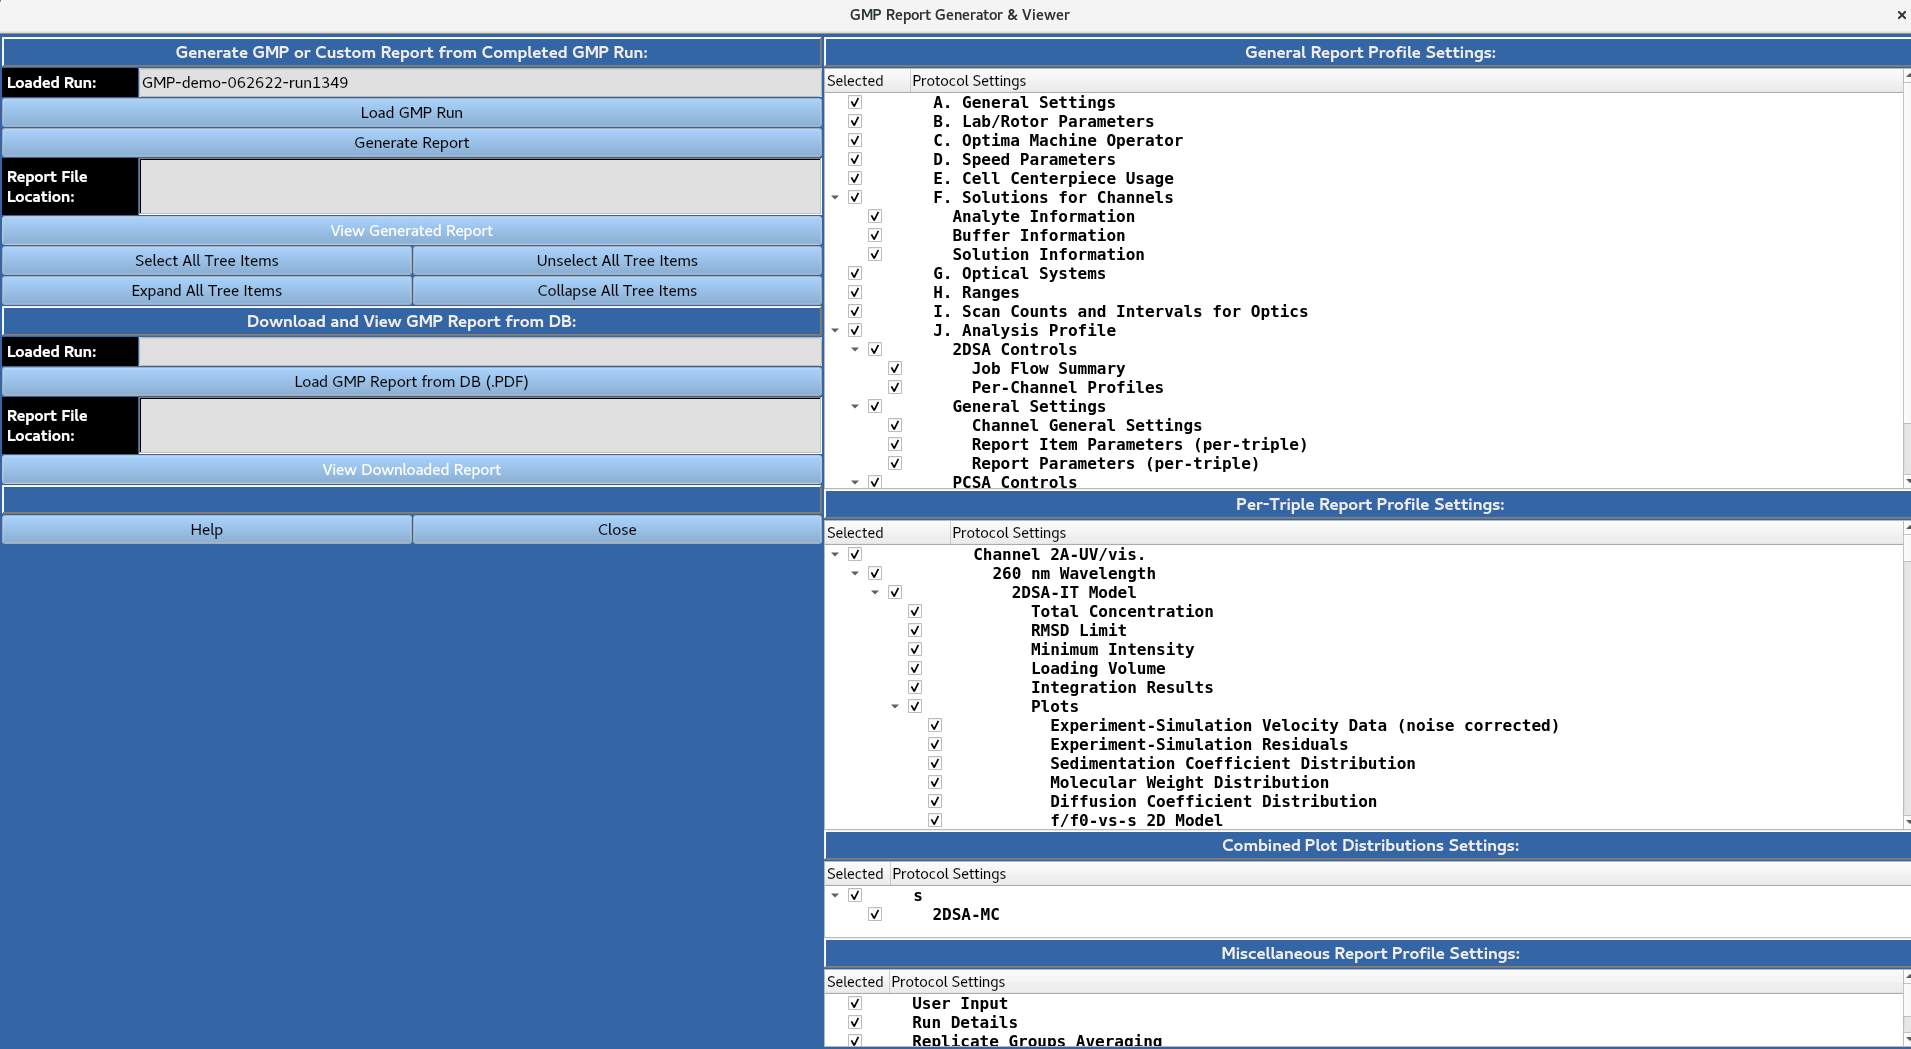Screen dimensions: 1911x1049
Task: Disable the f/f0-vs-s 2D Model checkbox
Action: click(934, 819)
